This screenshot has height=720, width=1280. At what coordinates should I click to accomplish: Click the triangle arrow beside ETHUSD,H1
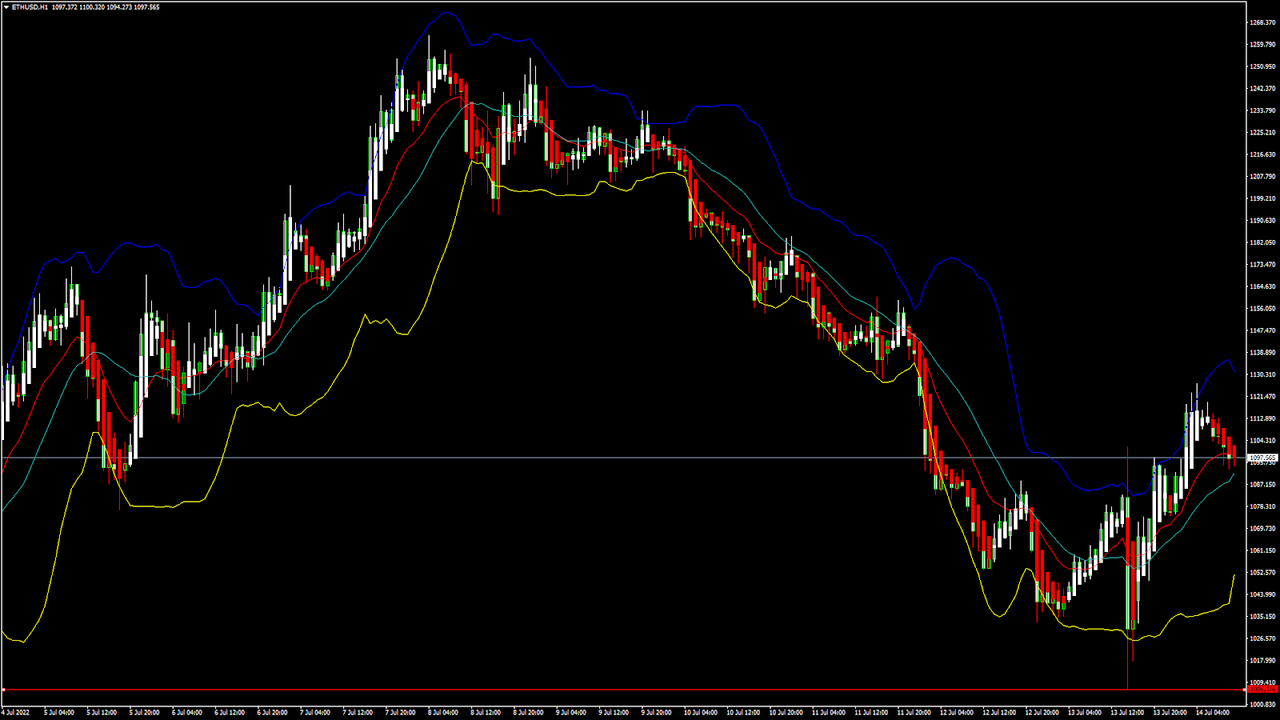pos(5,6)
